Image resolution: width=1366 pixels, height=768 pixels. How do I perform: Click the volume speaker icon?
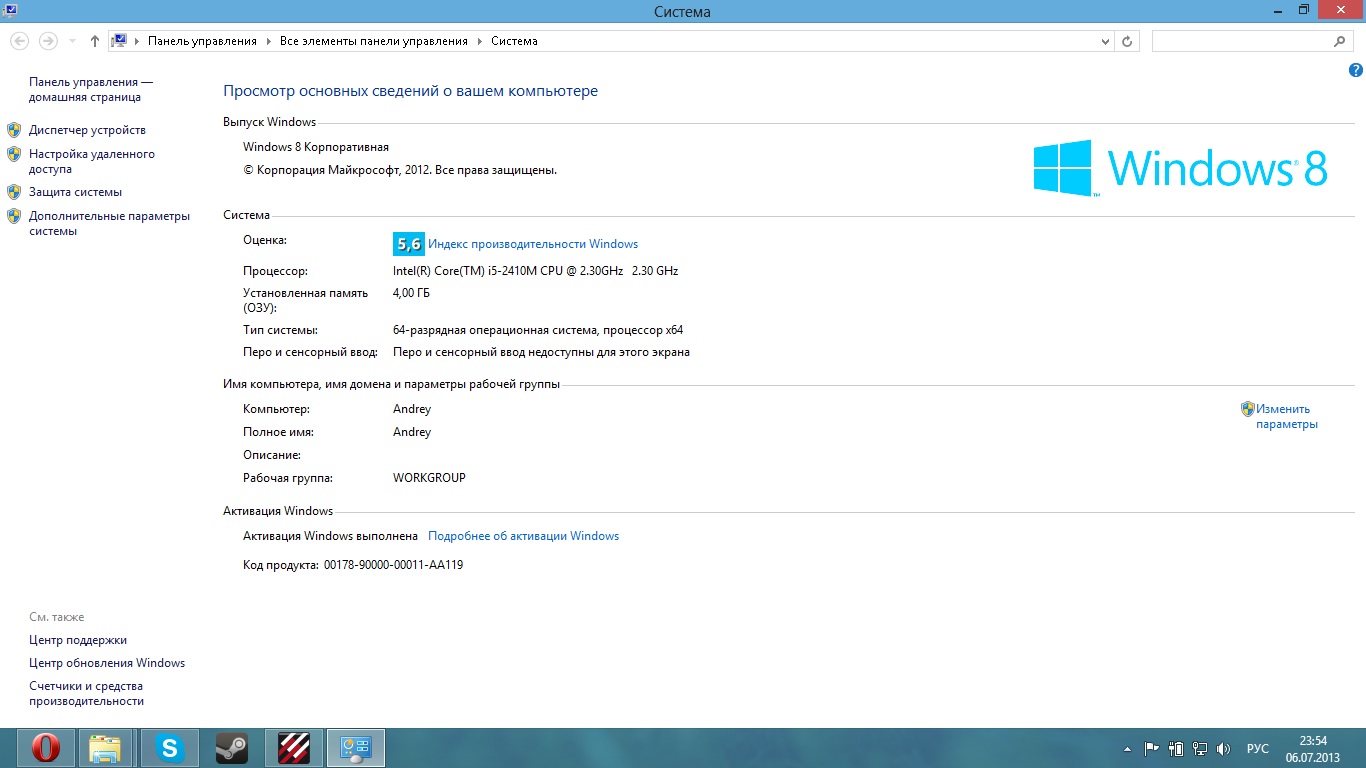point(1223,748)
